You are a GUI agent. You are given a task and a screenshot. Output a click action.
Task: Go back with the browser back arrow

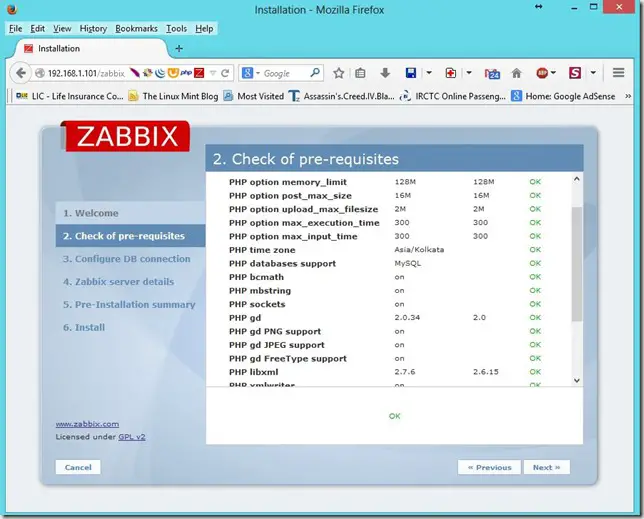[x=20, y=73]
